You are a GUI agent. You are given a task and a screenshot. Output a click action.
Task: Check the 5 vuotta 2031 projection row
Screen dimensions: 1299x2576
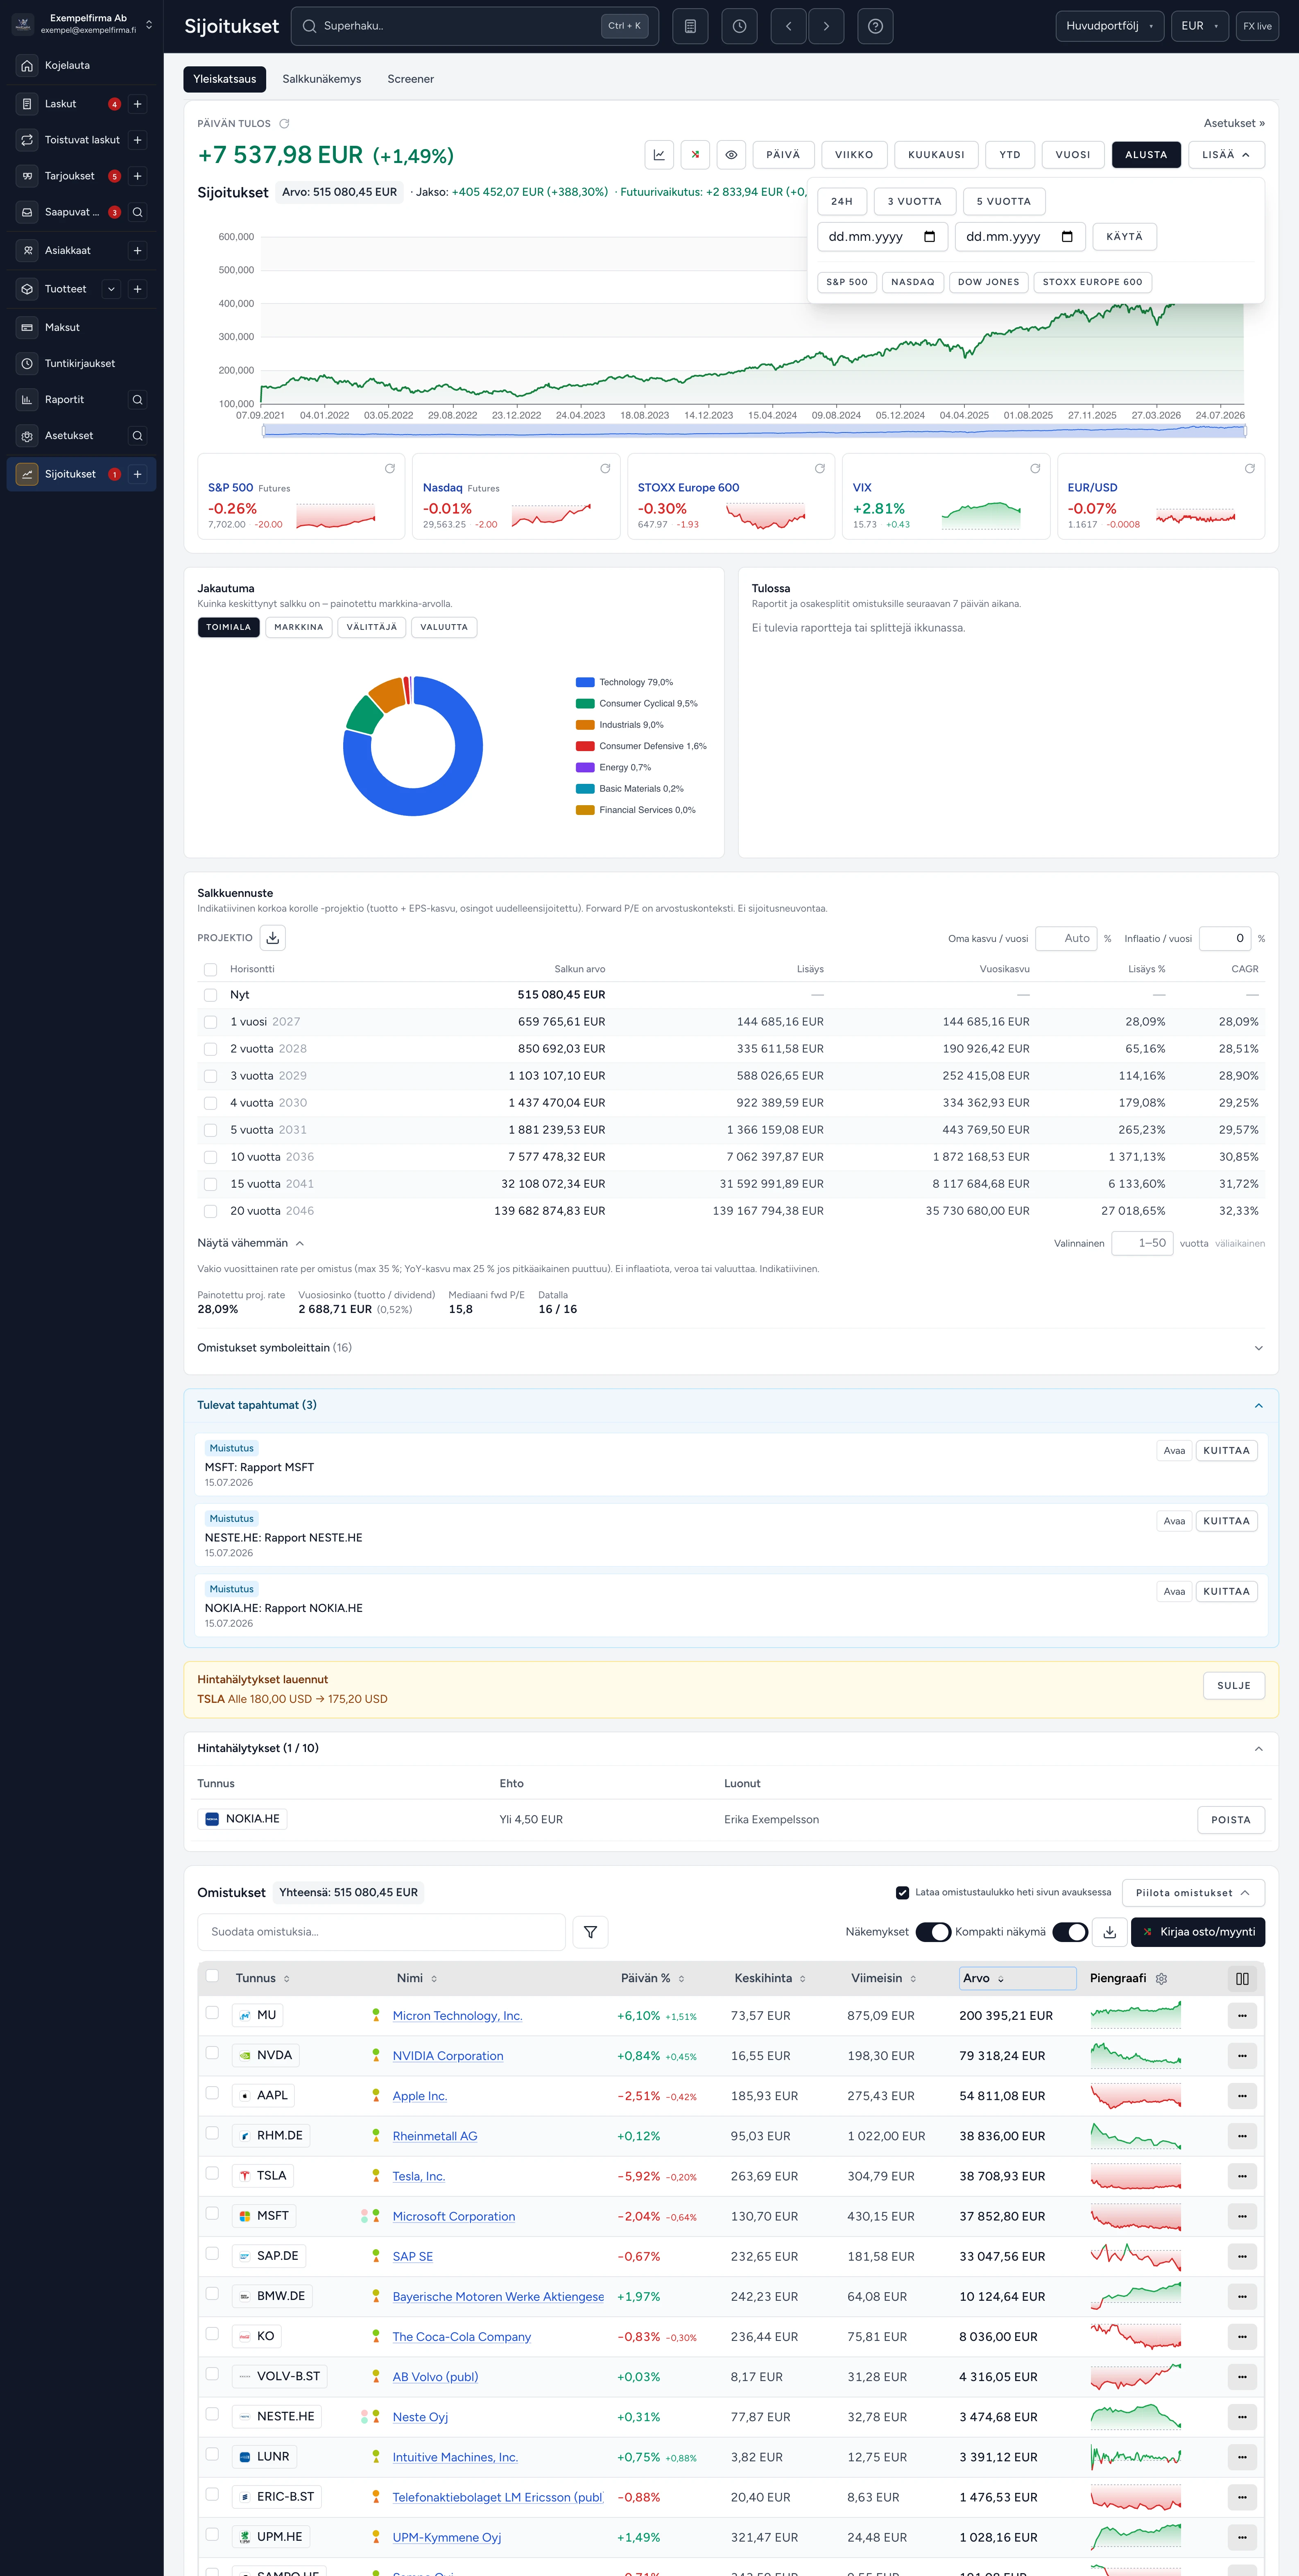point(210,1130)
